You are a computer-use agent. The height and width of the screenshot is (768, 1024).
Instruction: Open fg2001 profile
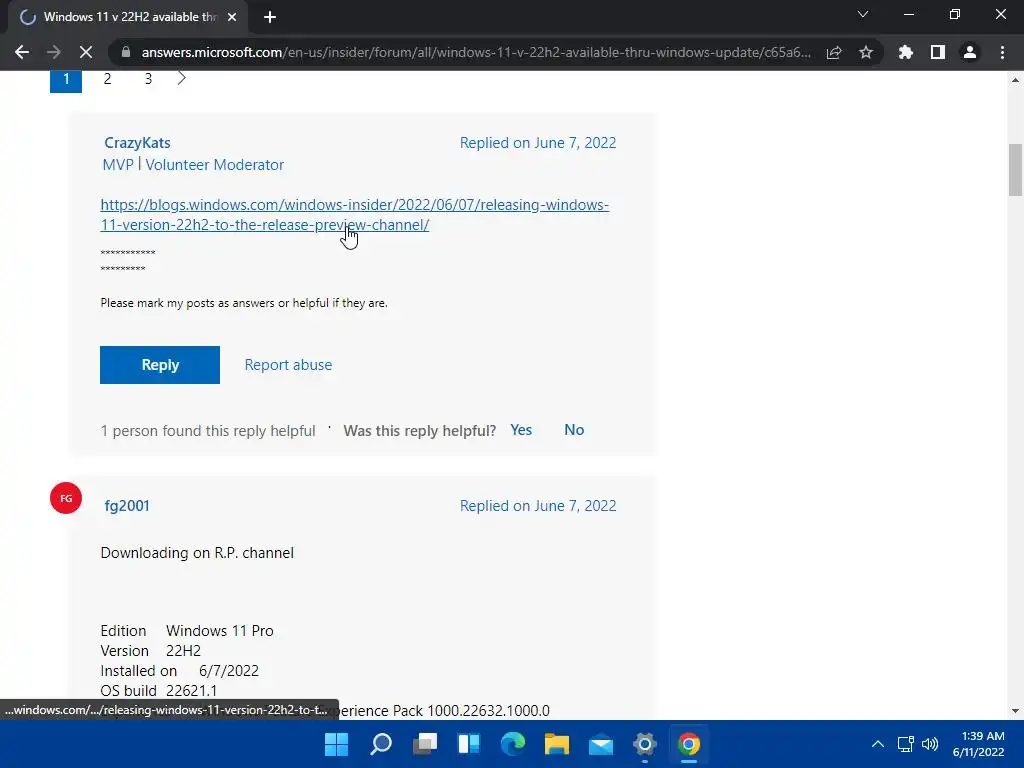[127, 505]
